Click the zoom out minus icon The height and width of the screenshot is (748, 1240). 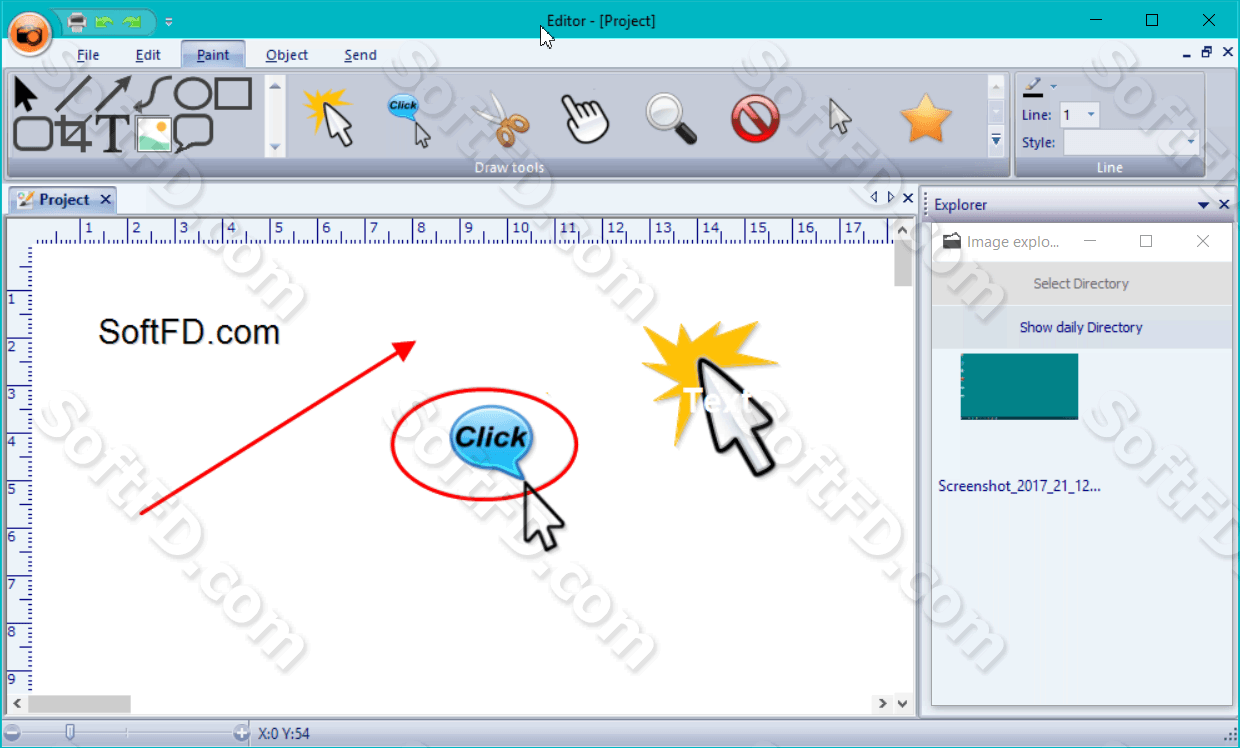coord(12,733)
